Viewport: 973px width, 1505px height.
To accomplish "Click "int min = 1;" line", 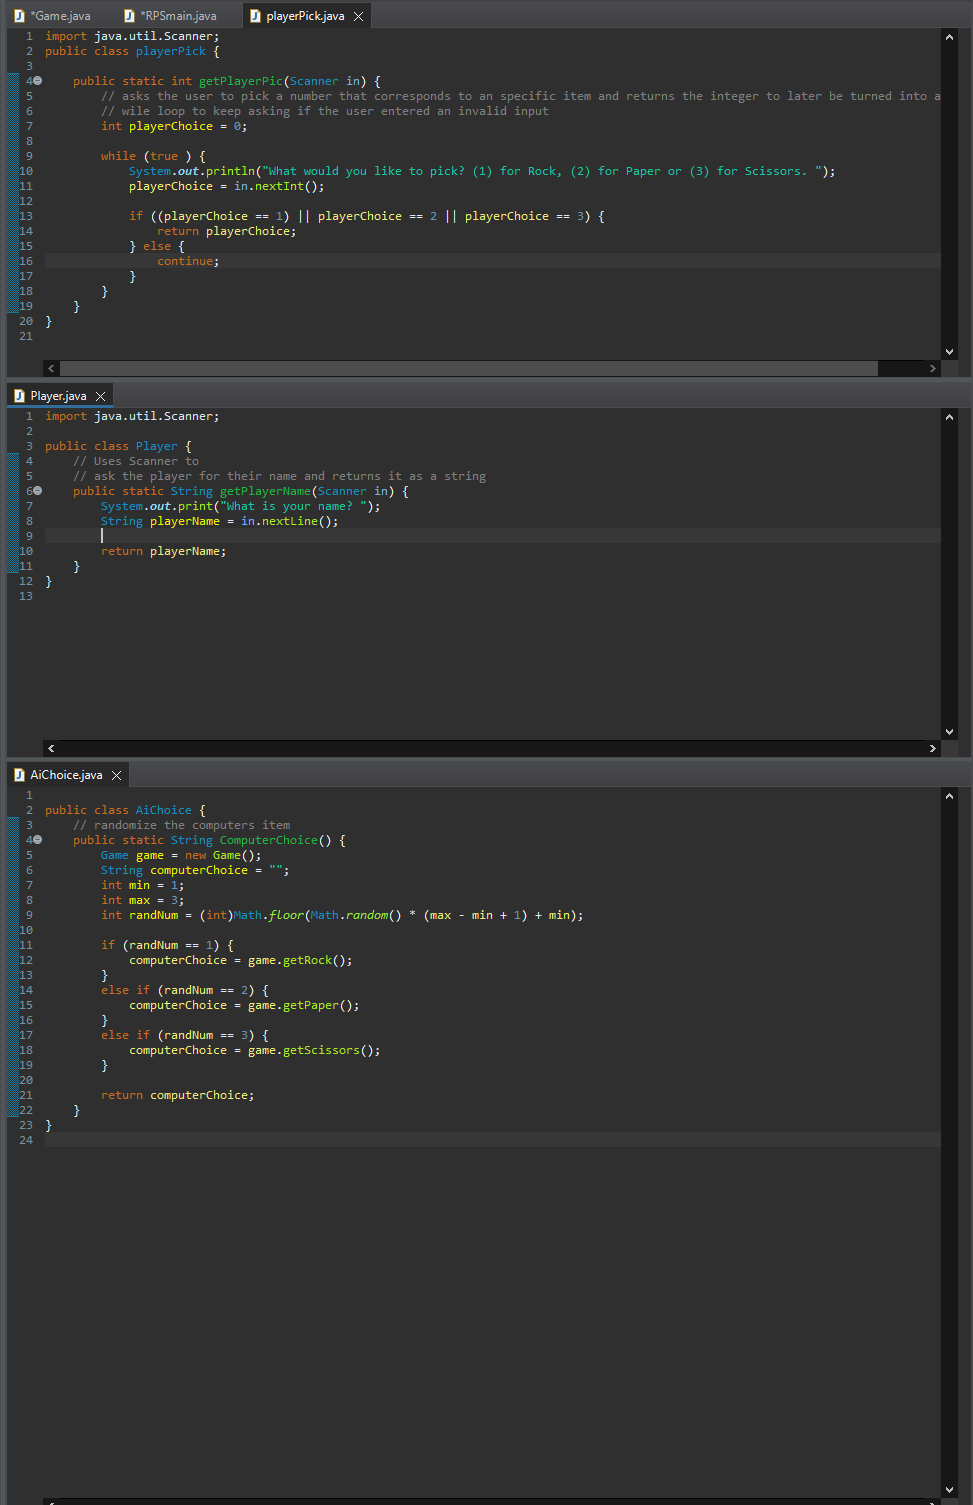I will (143, 885).
